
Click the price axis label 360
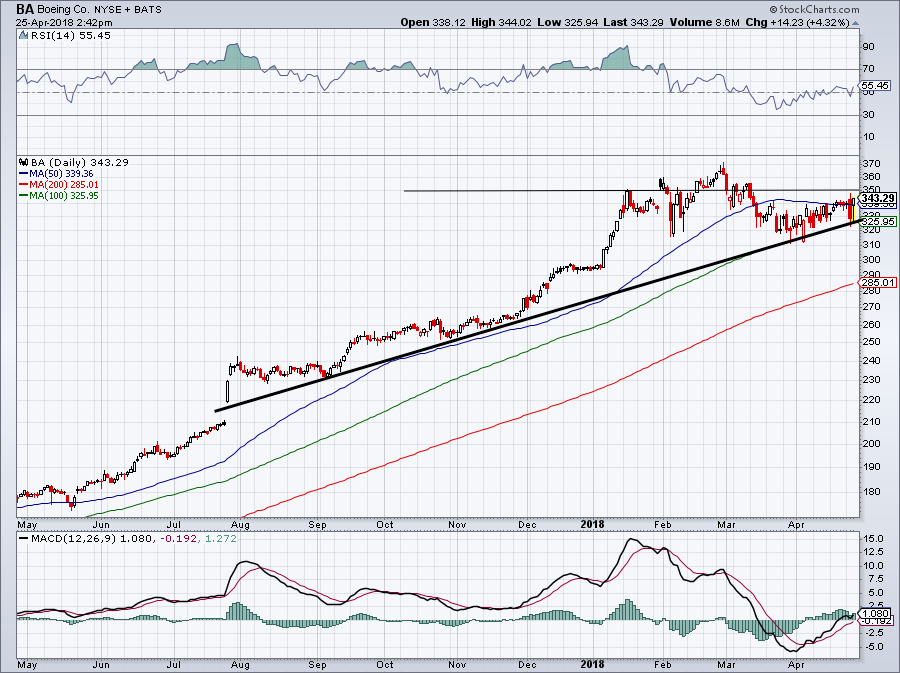[x=871, y=177]
